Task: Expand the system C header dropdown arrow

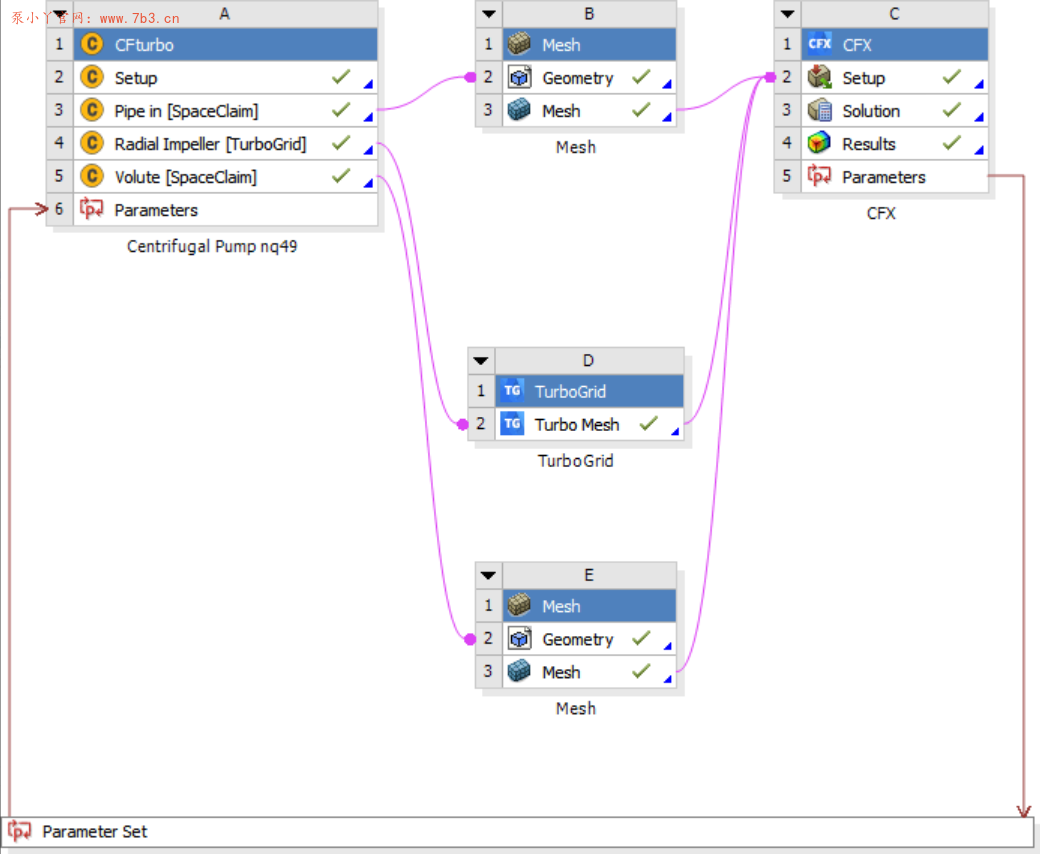Action: 788,14
